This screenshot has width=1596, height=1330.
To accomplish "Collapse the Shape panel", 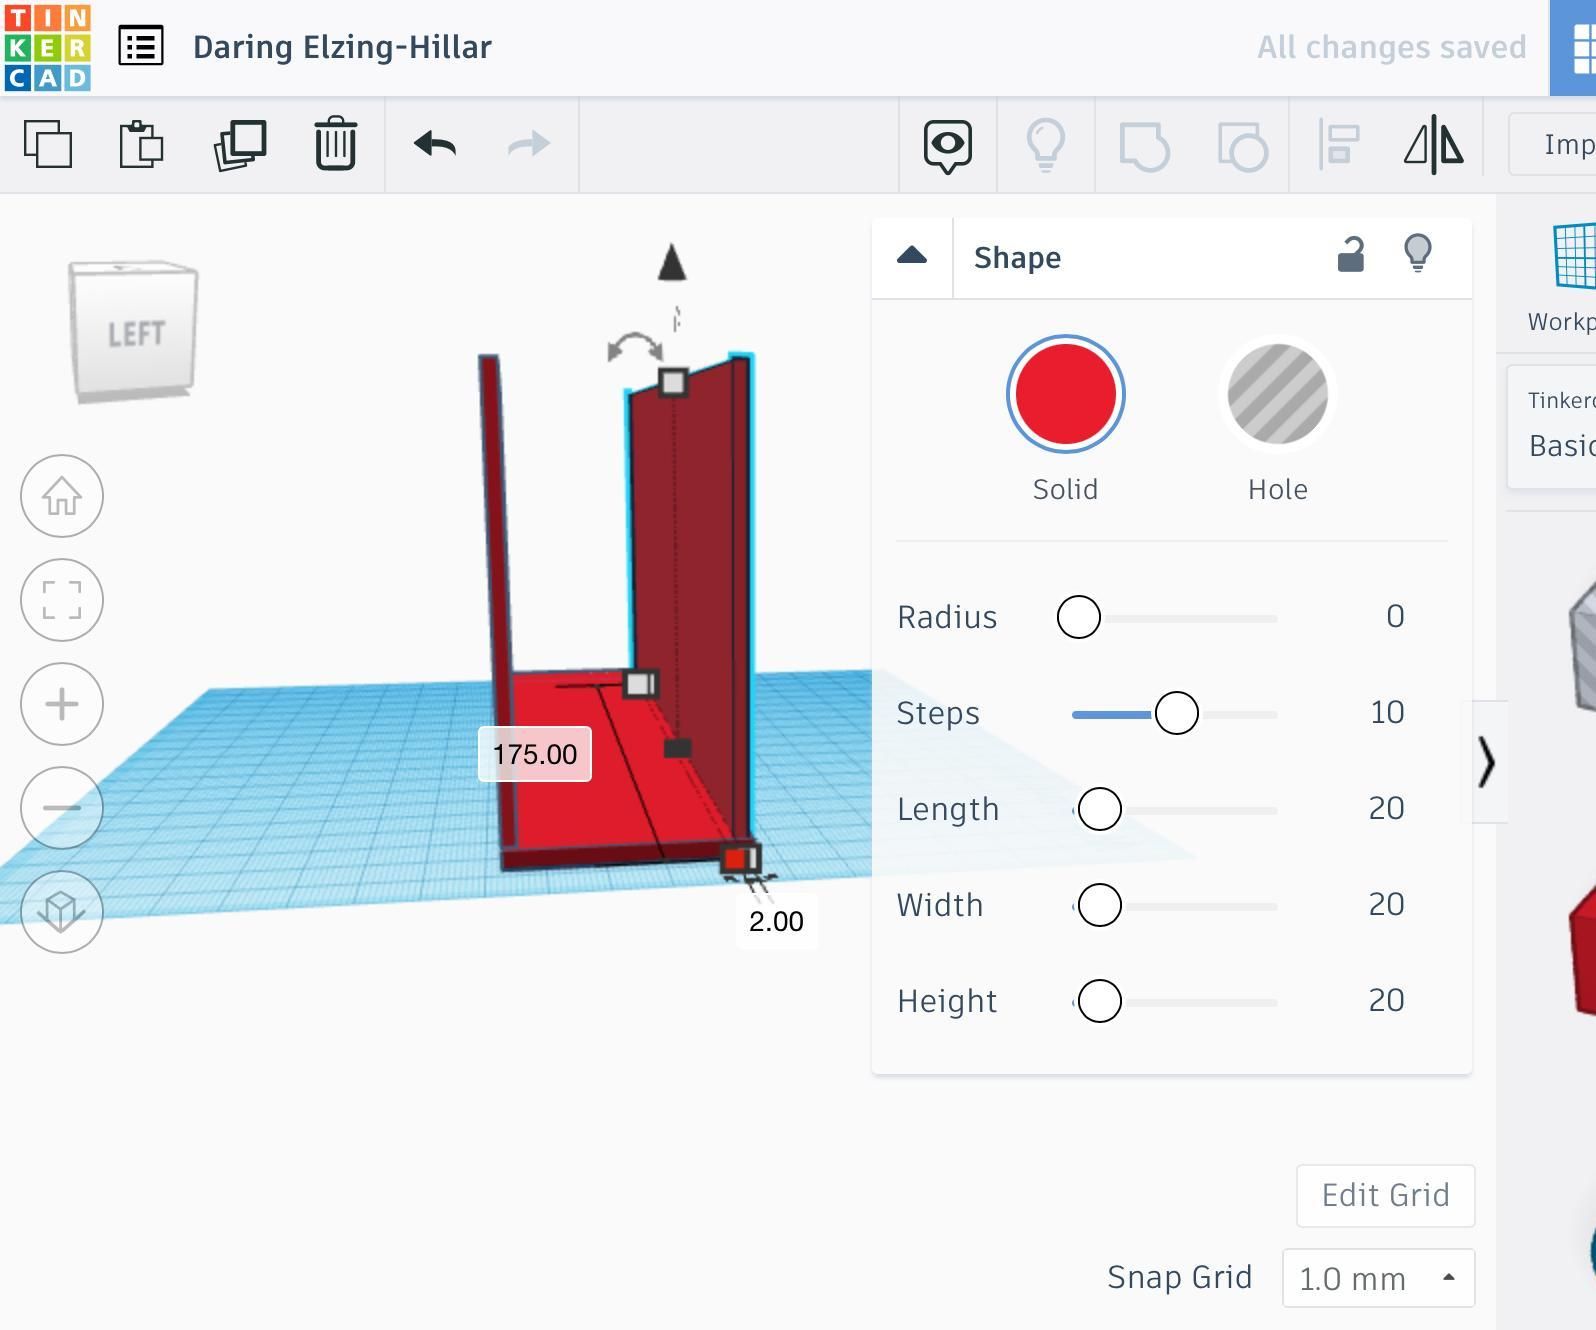I will click(x=912, y=256).
